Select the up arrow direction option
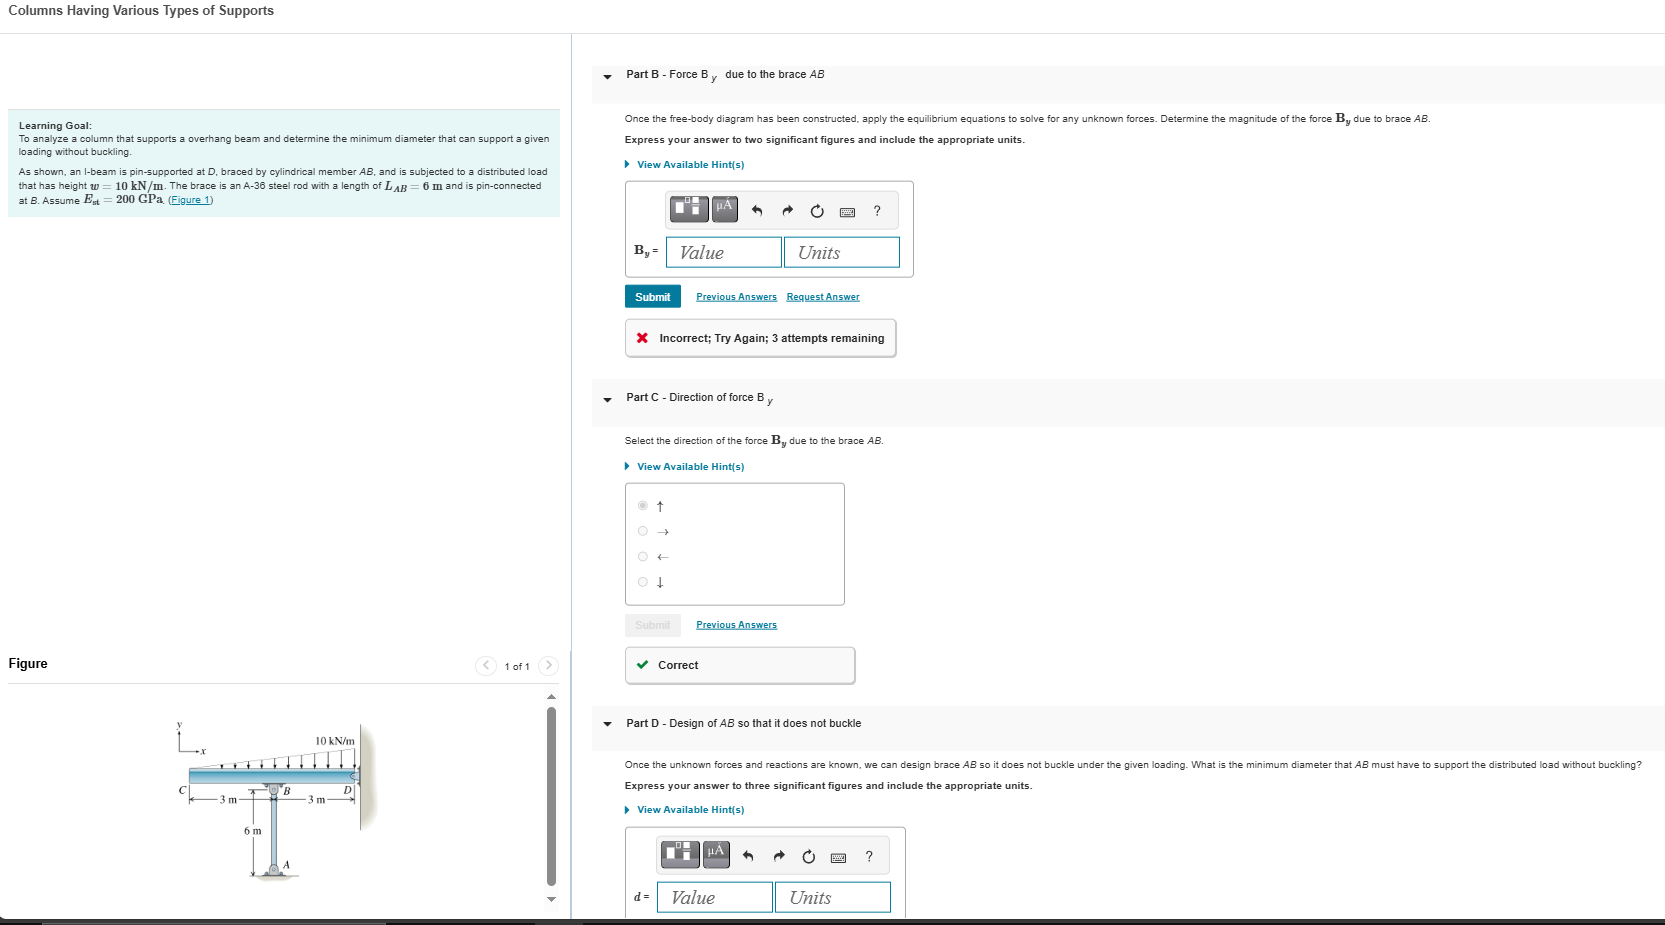Screen dimensions: 1665x925 [x=643, y=506]
